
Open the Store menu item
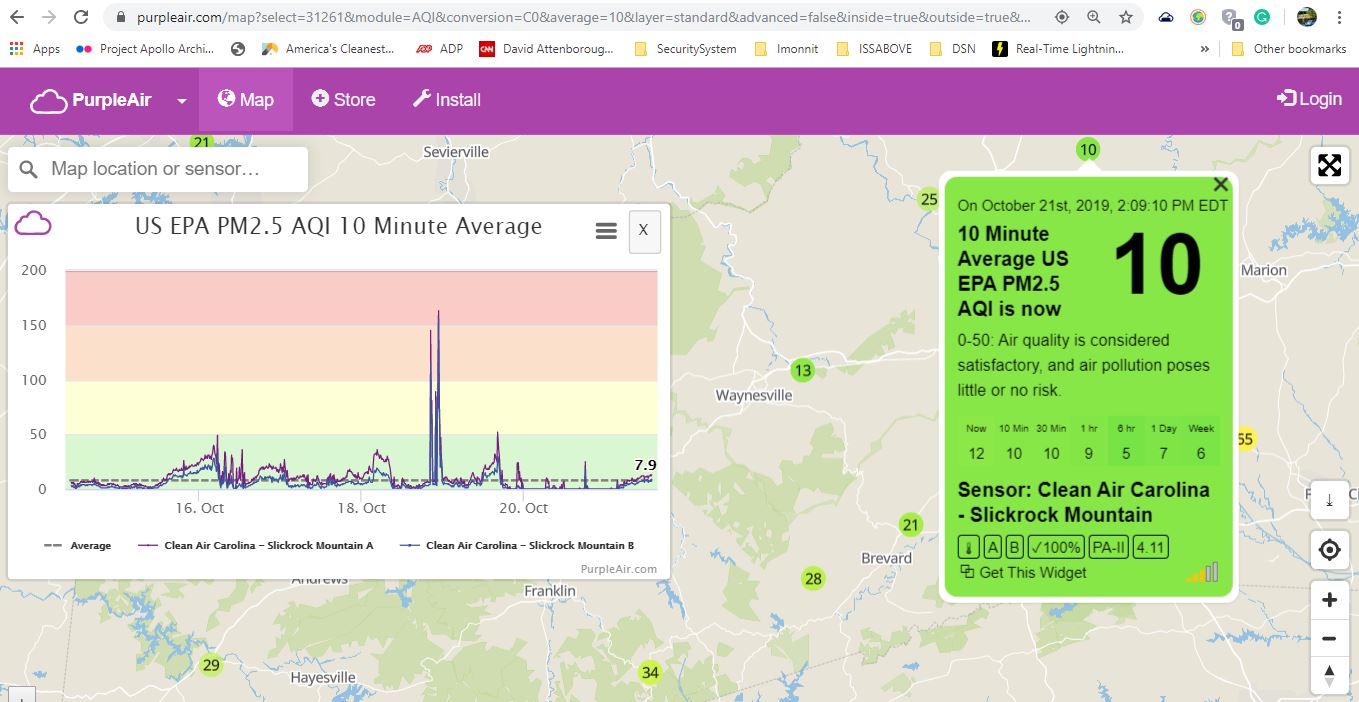pos(343,100)
